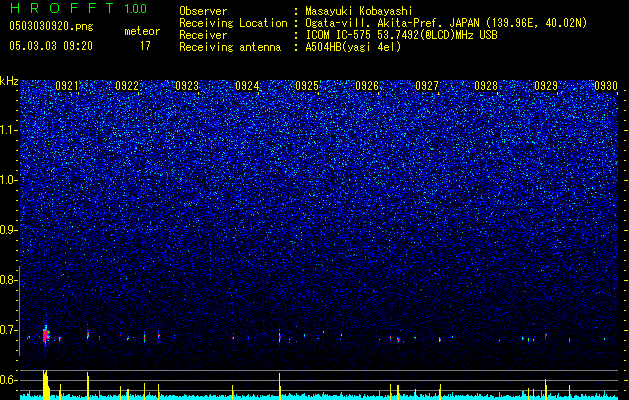Image resolution: width=629 pixels, height=400 pixels.
Task: Click the Receiving Location text Ogata-vill. Akita-Pref.
Action: point(373,24)
